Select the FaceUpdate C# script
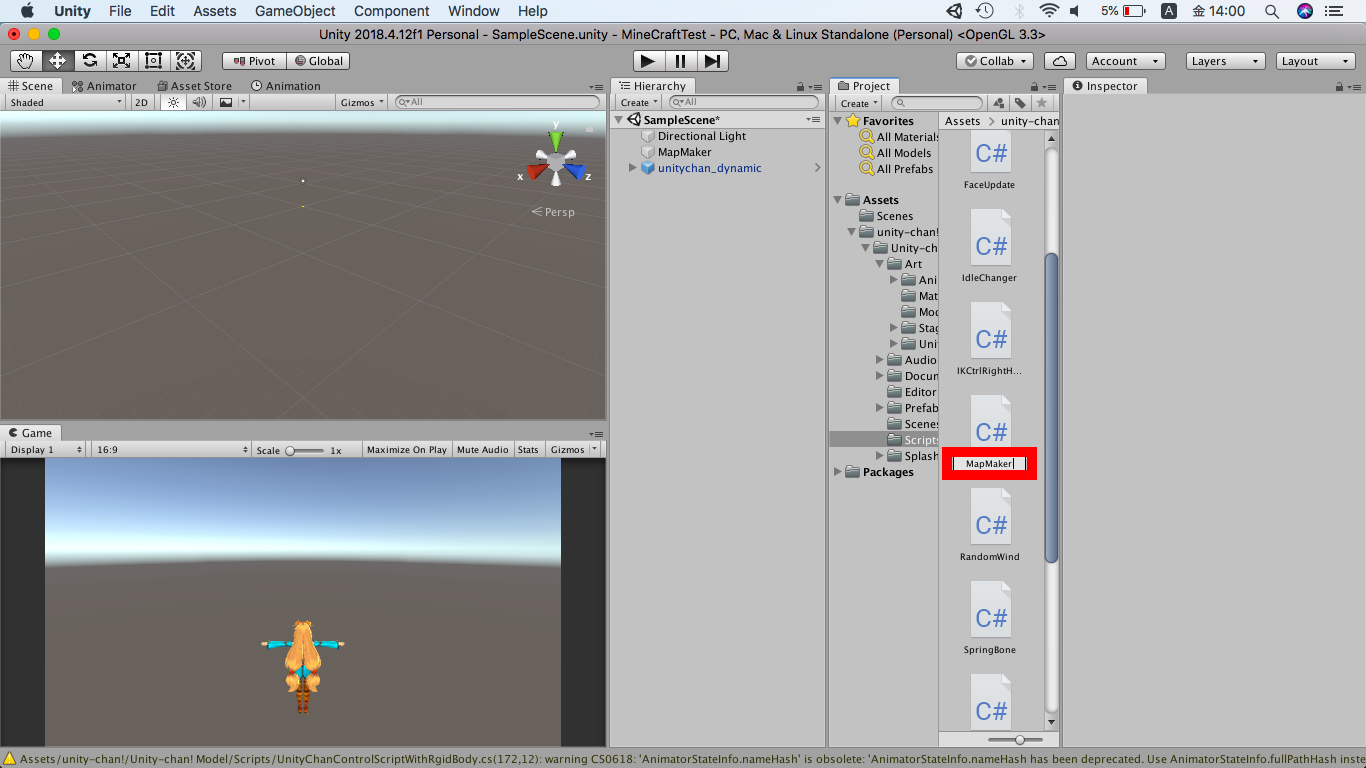1366x768 pixels. pyautogui.click(x=991, y=162)
